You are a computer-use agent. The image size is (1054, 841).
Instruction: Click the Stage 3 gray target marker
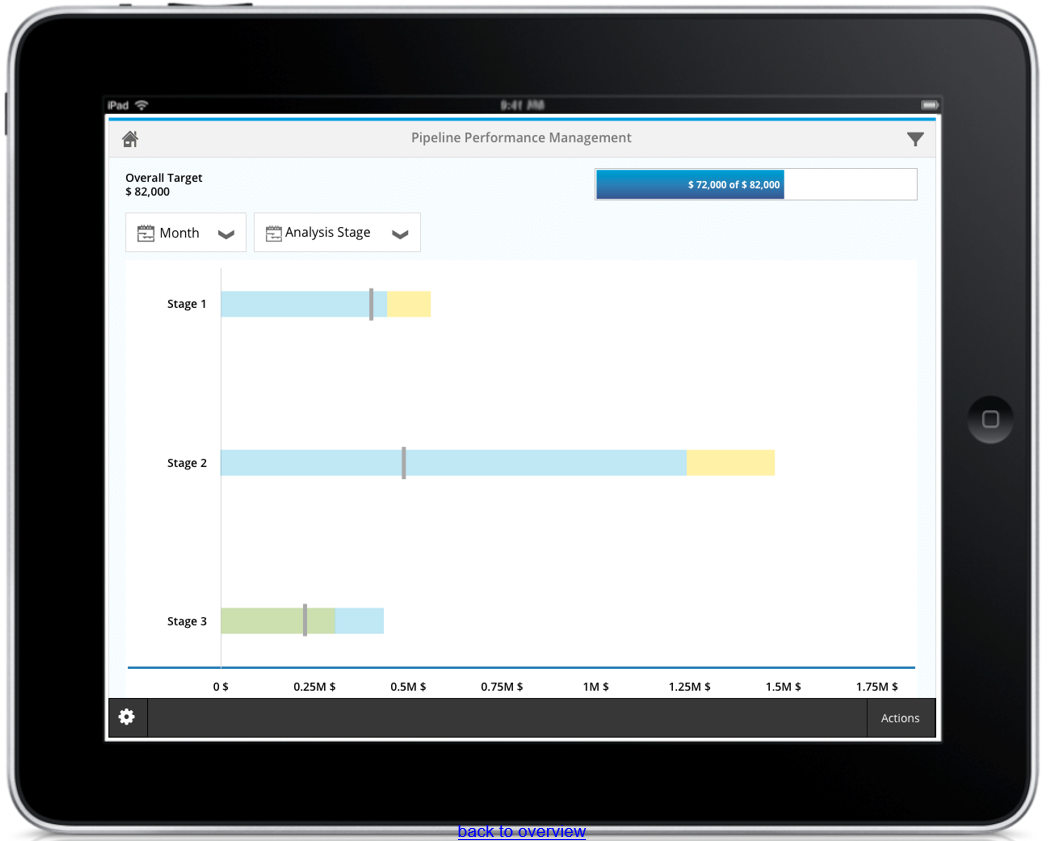[x=305, y=620]
